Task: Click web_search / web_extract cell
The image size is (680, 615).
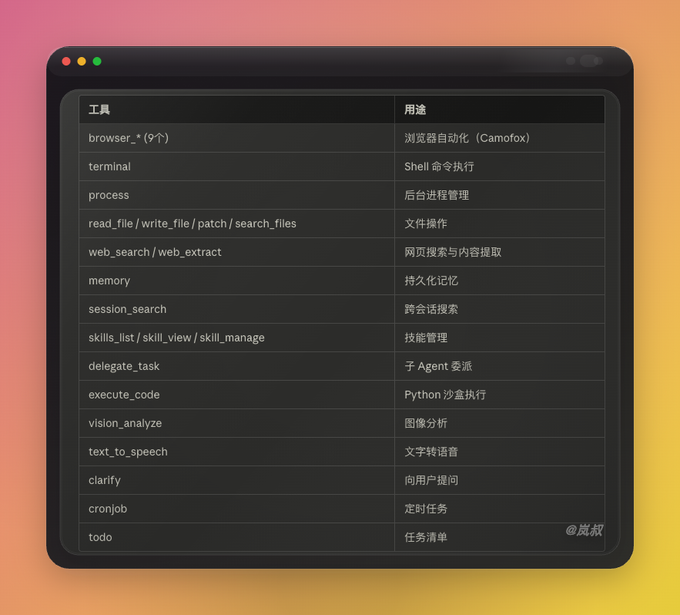Action: coord(237,252)
